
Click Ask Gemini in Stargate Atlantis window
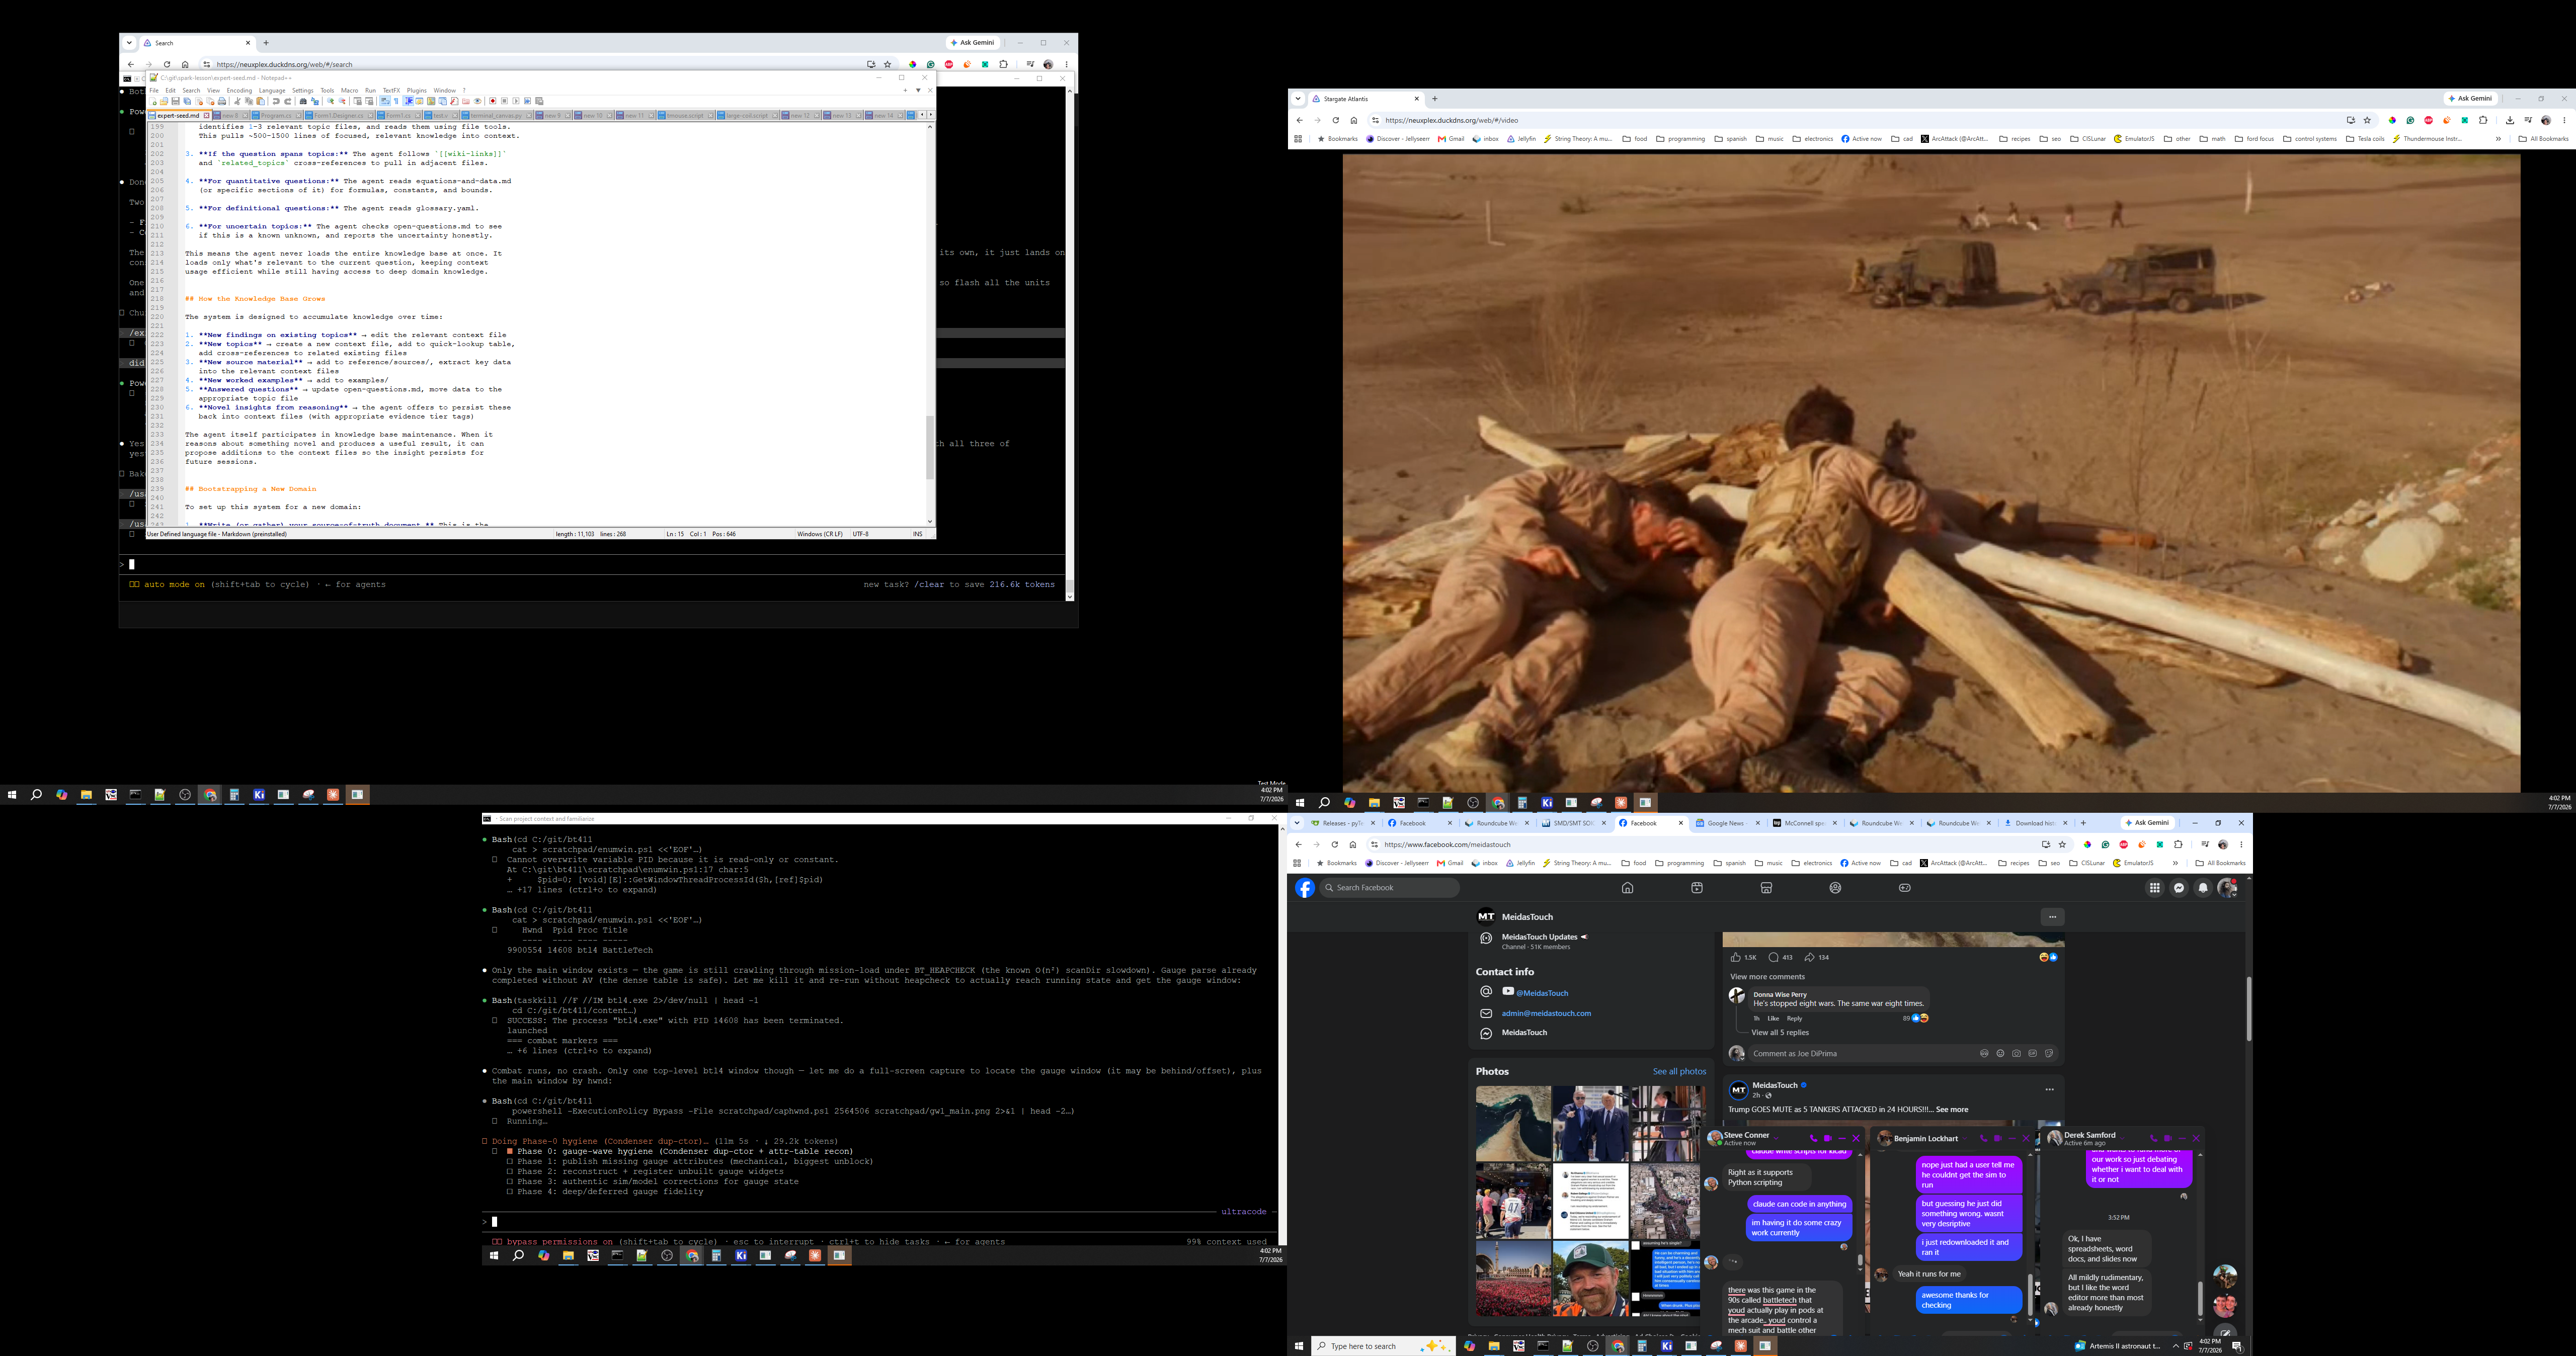[2471, 99]
